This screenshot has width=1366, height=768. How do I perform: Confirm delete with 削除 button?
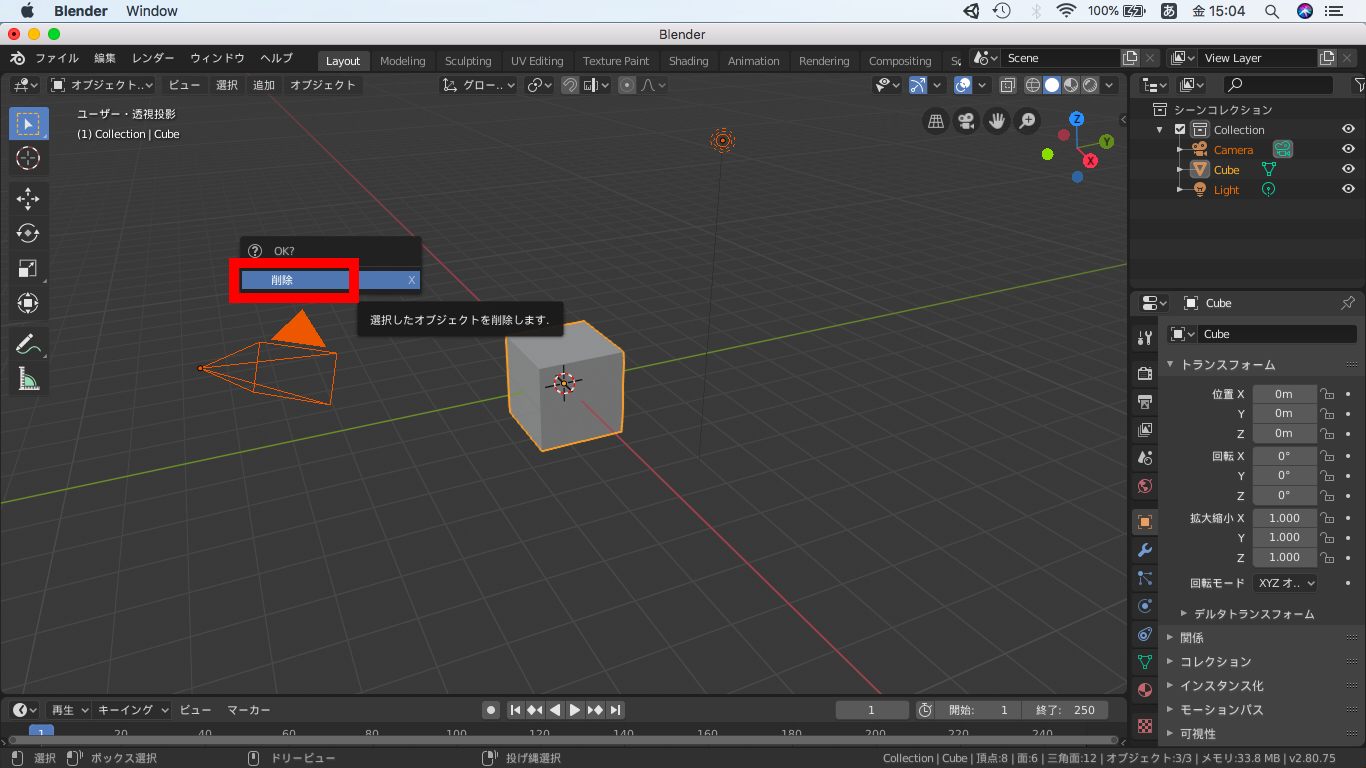point(330,280)
